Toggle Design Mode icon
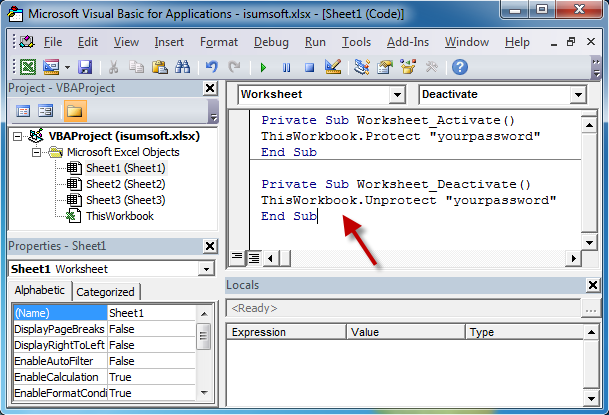The height and width of the screenshot is (415, 609). pyautogui.click(x=333, y=67)
